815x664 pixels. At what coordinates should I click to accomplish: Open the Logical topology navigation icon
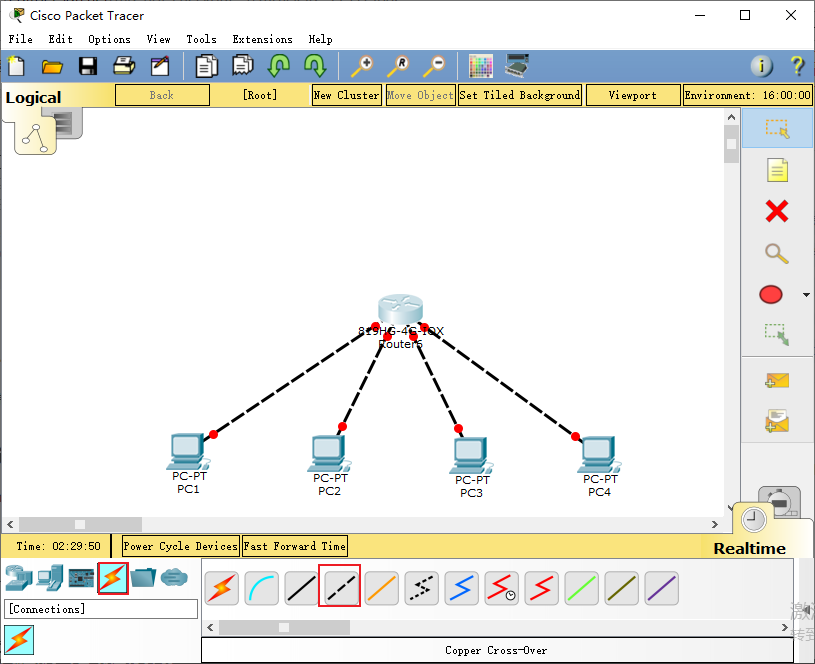coord(35,137)
